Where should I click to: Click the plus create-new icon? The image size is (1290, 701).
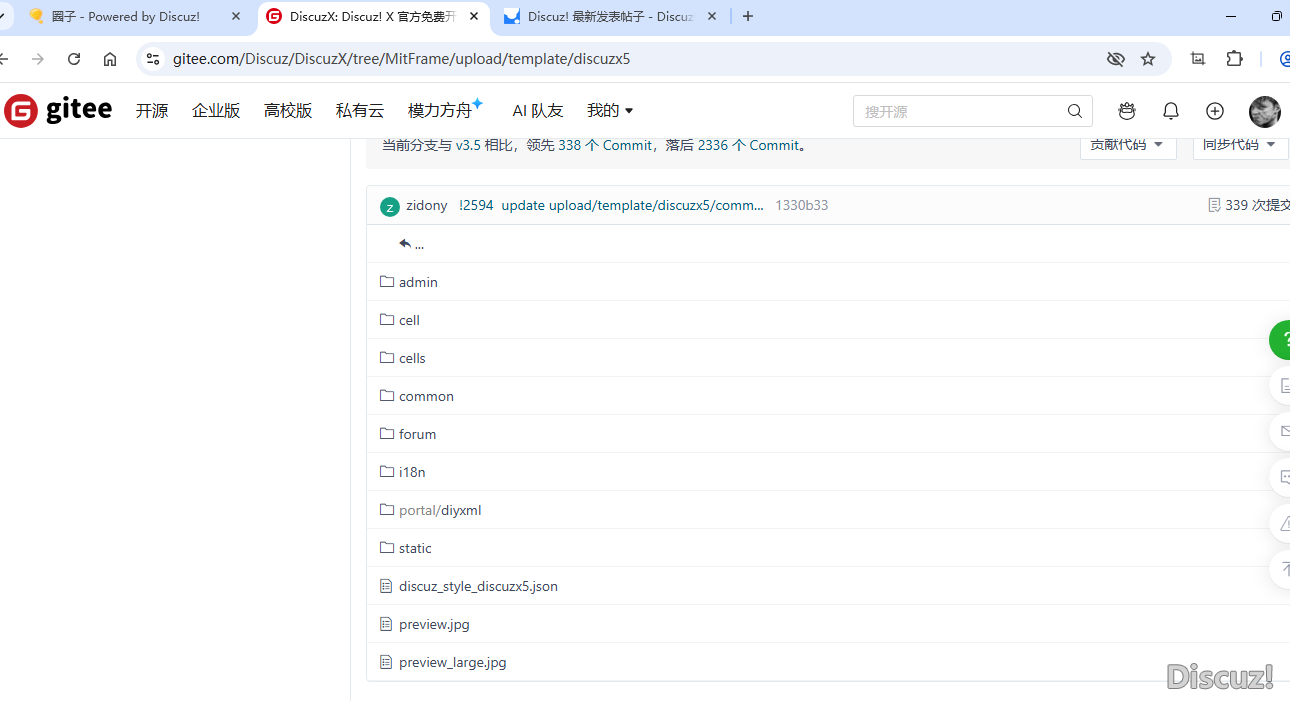pos(1214,111)
